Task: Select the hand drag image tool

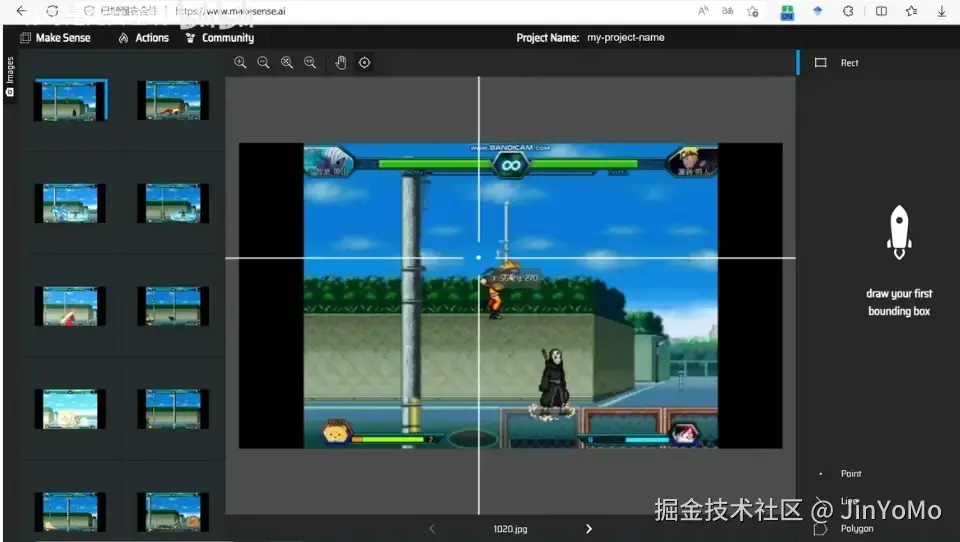Action: click(341, 62)
